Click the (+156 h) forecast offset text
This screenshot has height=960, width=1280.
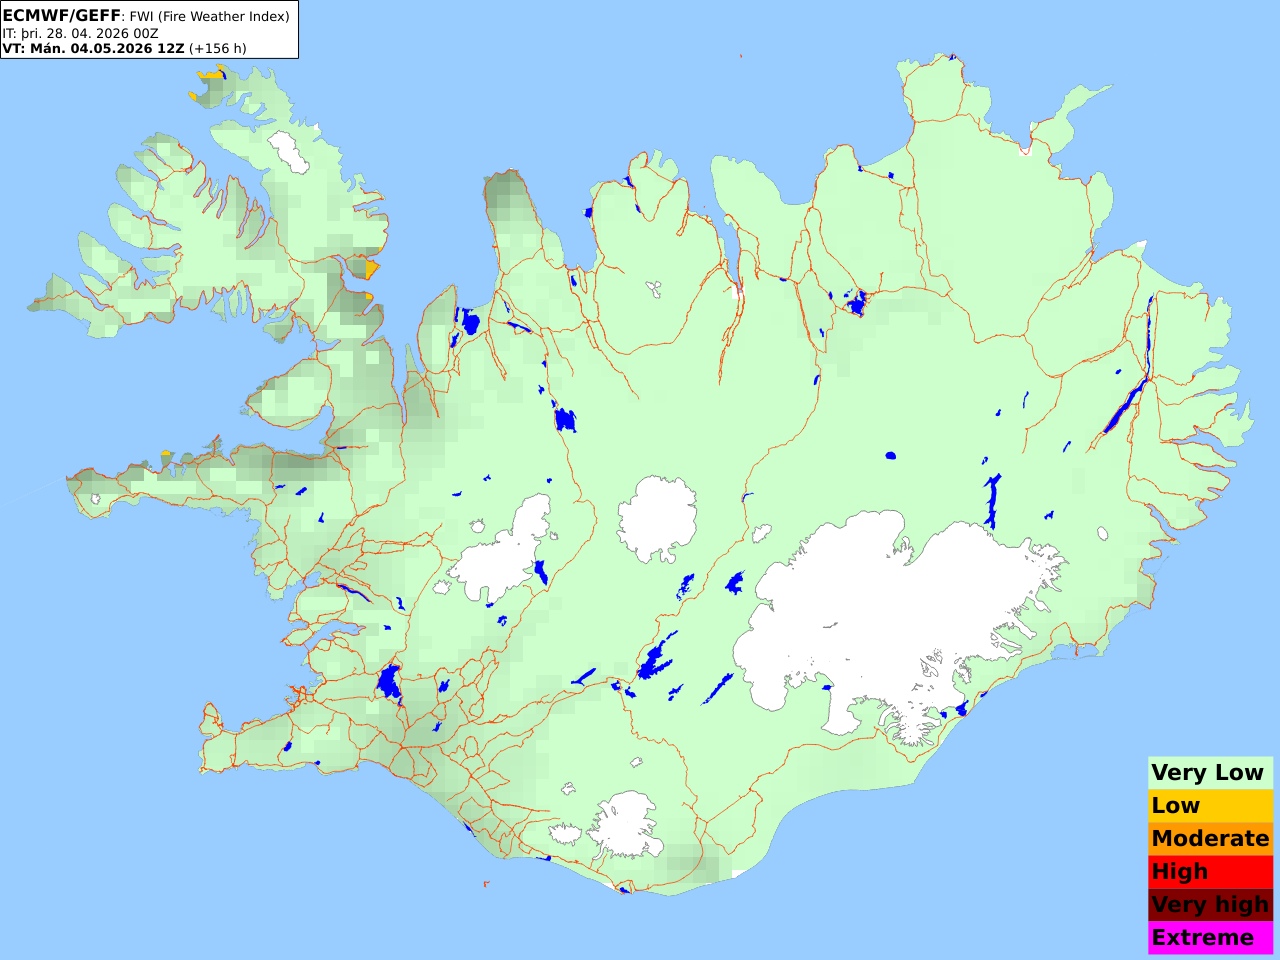pyautogui.click(x=217, y=48)
